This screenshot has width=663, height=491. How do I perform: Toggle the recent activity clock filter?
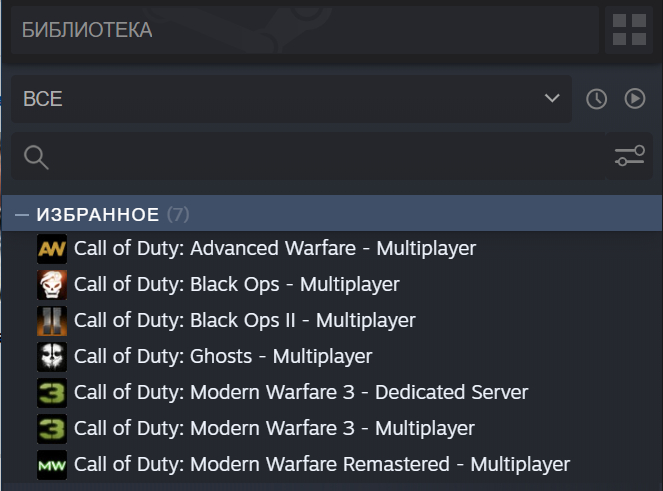click(x=596, y=99)
